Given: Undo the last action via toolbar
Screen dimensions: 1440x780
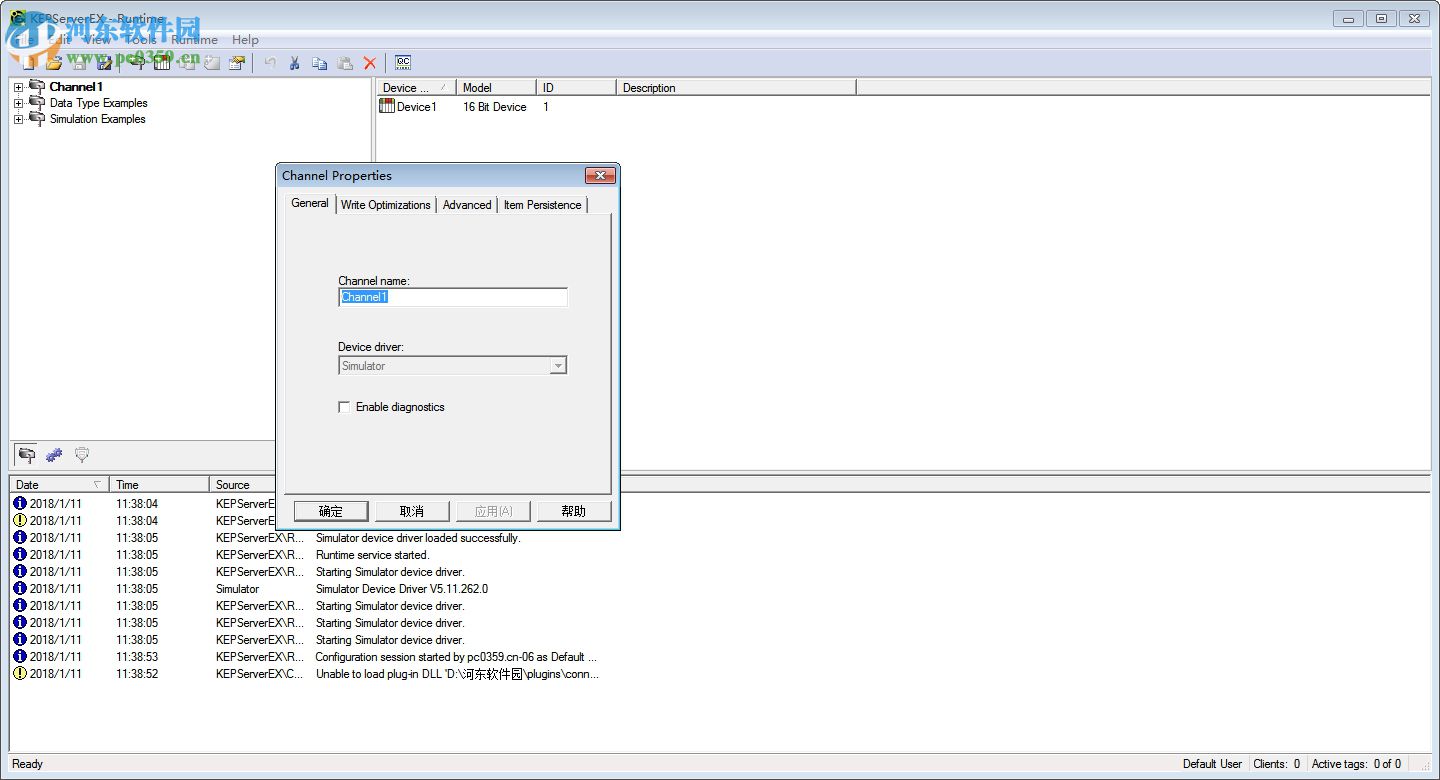Looking at the screenshot, I should pyautogui.click(x=270, y=63).
